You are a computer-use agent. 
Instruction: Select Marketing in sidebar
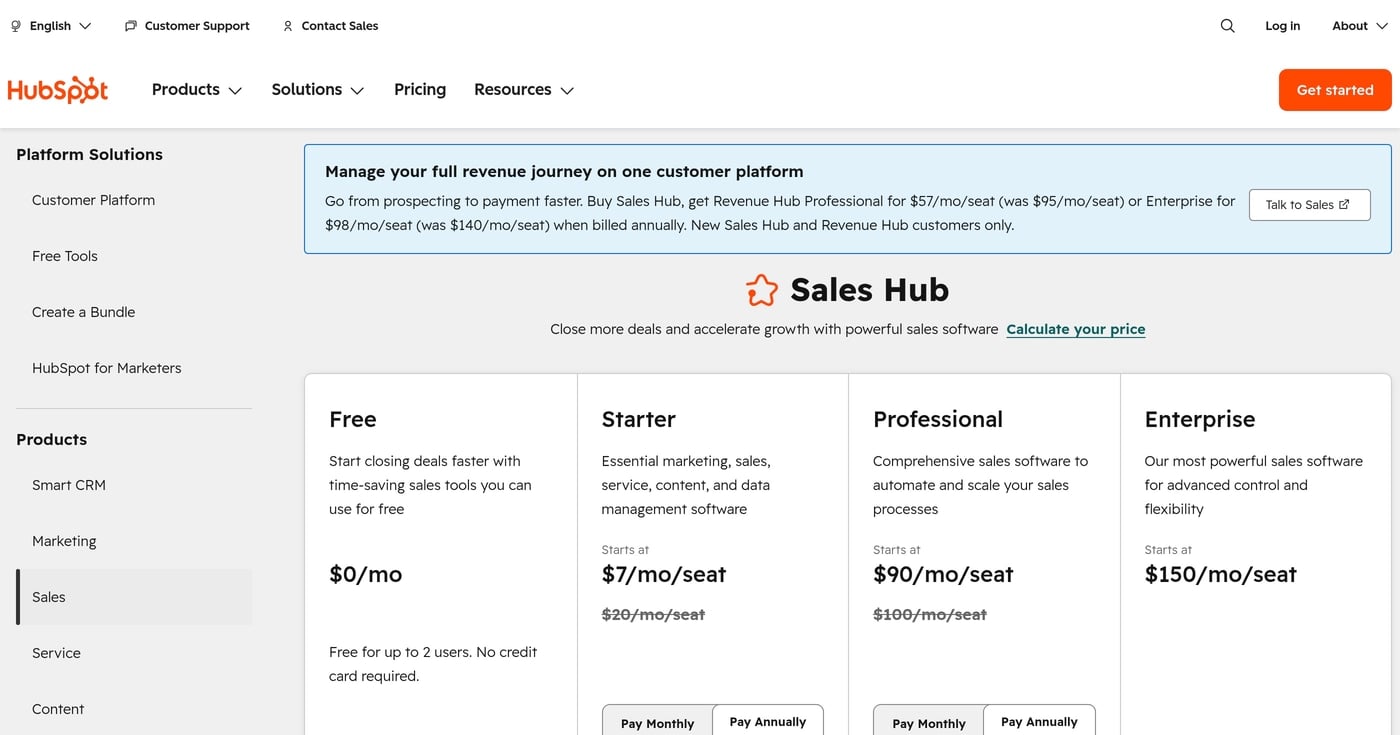click(64, 541)
